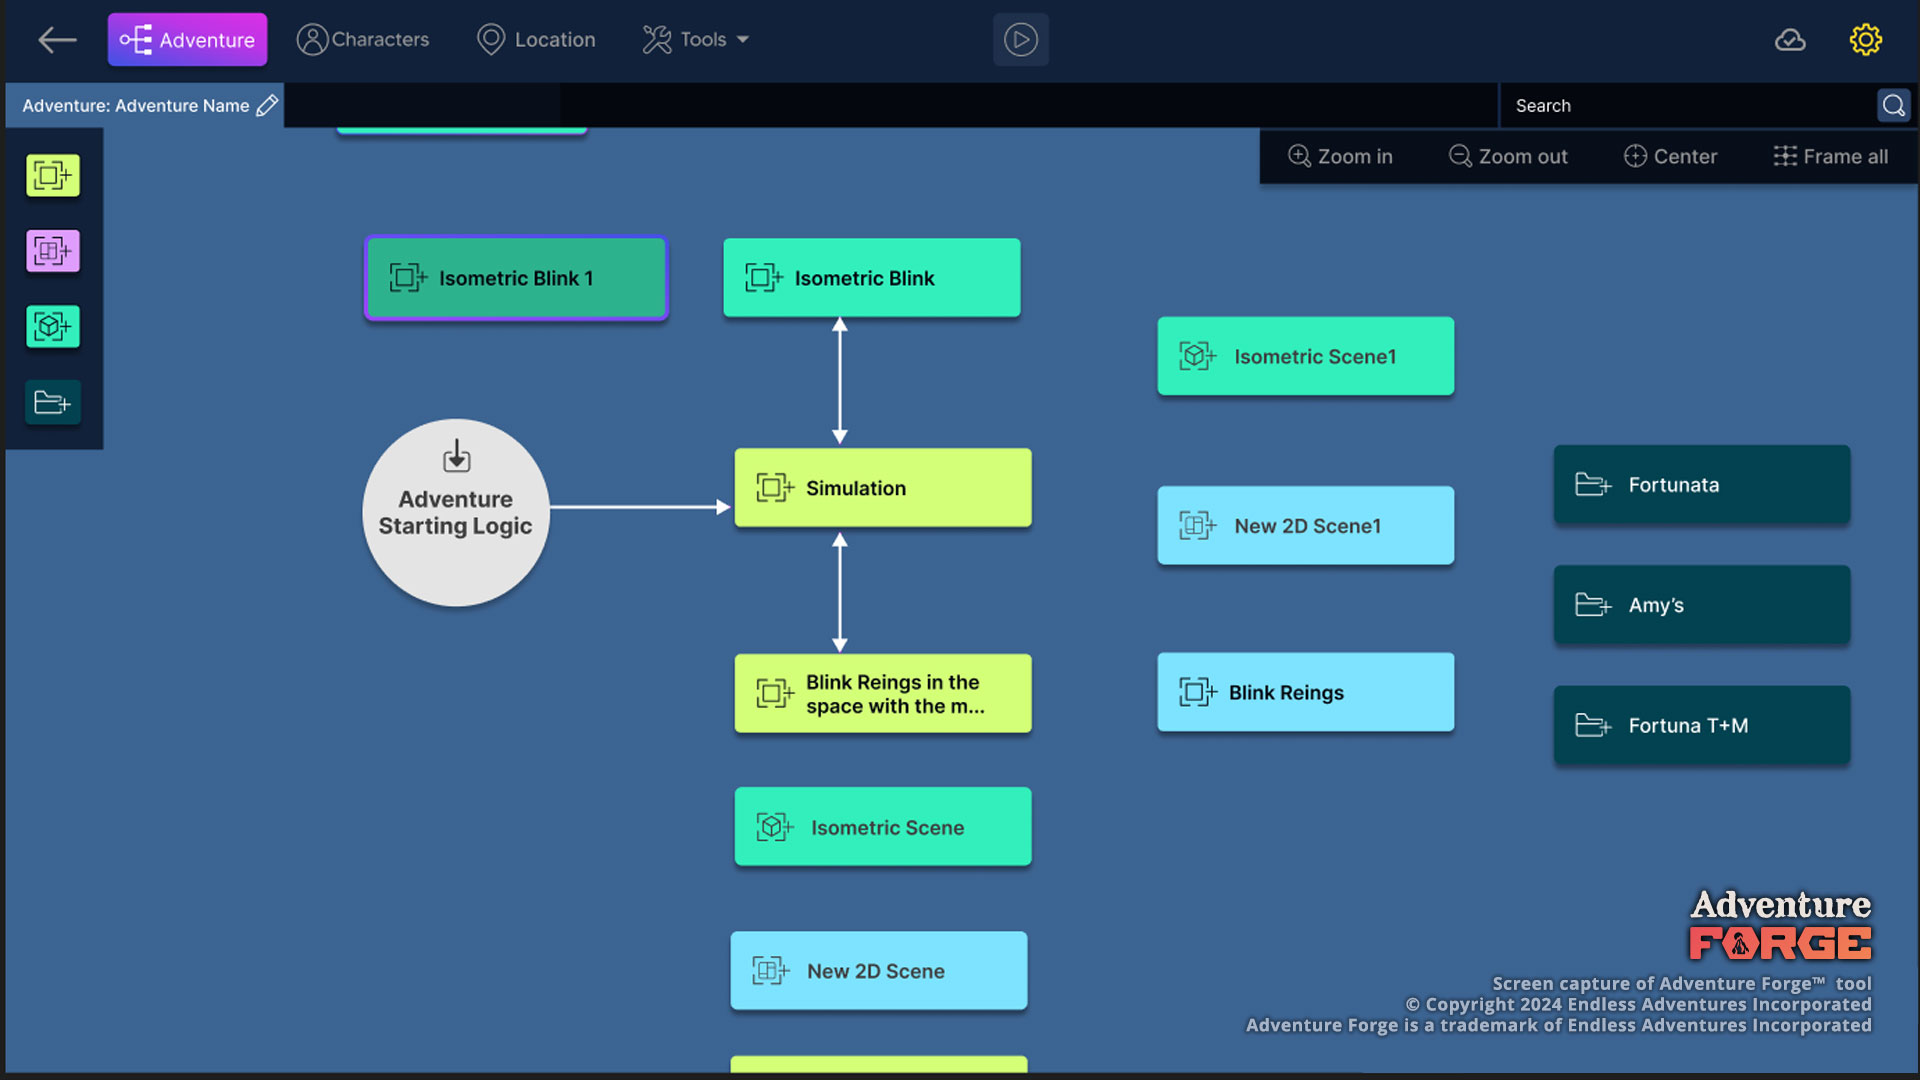The image size is (1920, 1080).
Task: Select Blink Reings in the space node
Action: pyautogui.click(x=883, y=694)
